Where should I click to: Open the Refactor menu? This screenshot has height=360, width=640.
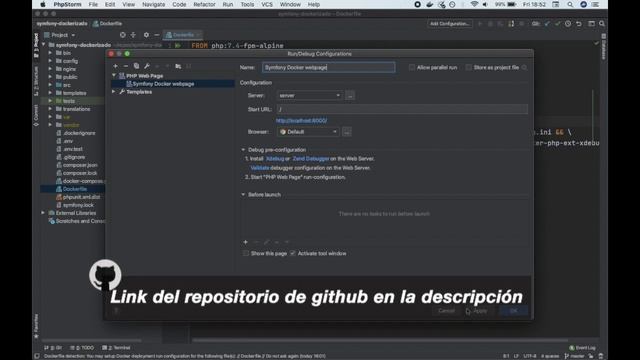tap(204, 4)
